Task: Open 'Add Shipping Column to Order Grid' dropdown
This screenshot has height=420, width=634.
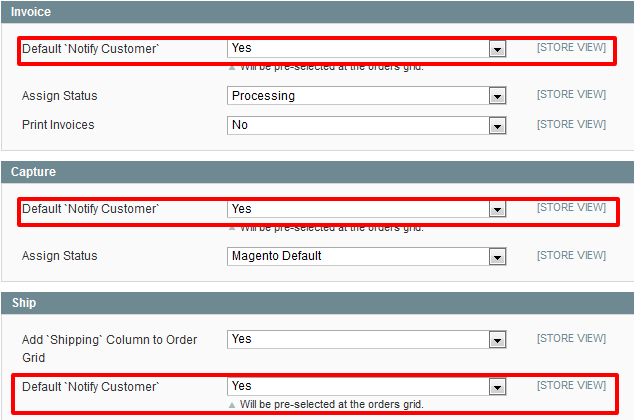Action: [x=365, y=340]
